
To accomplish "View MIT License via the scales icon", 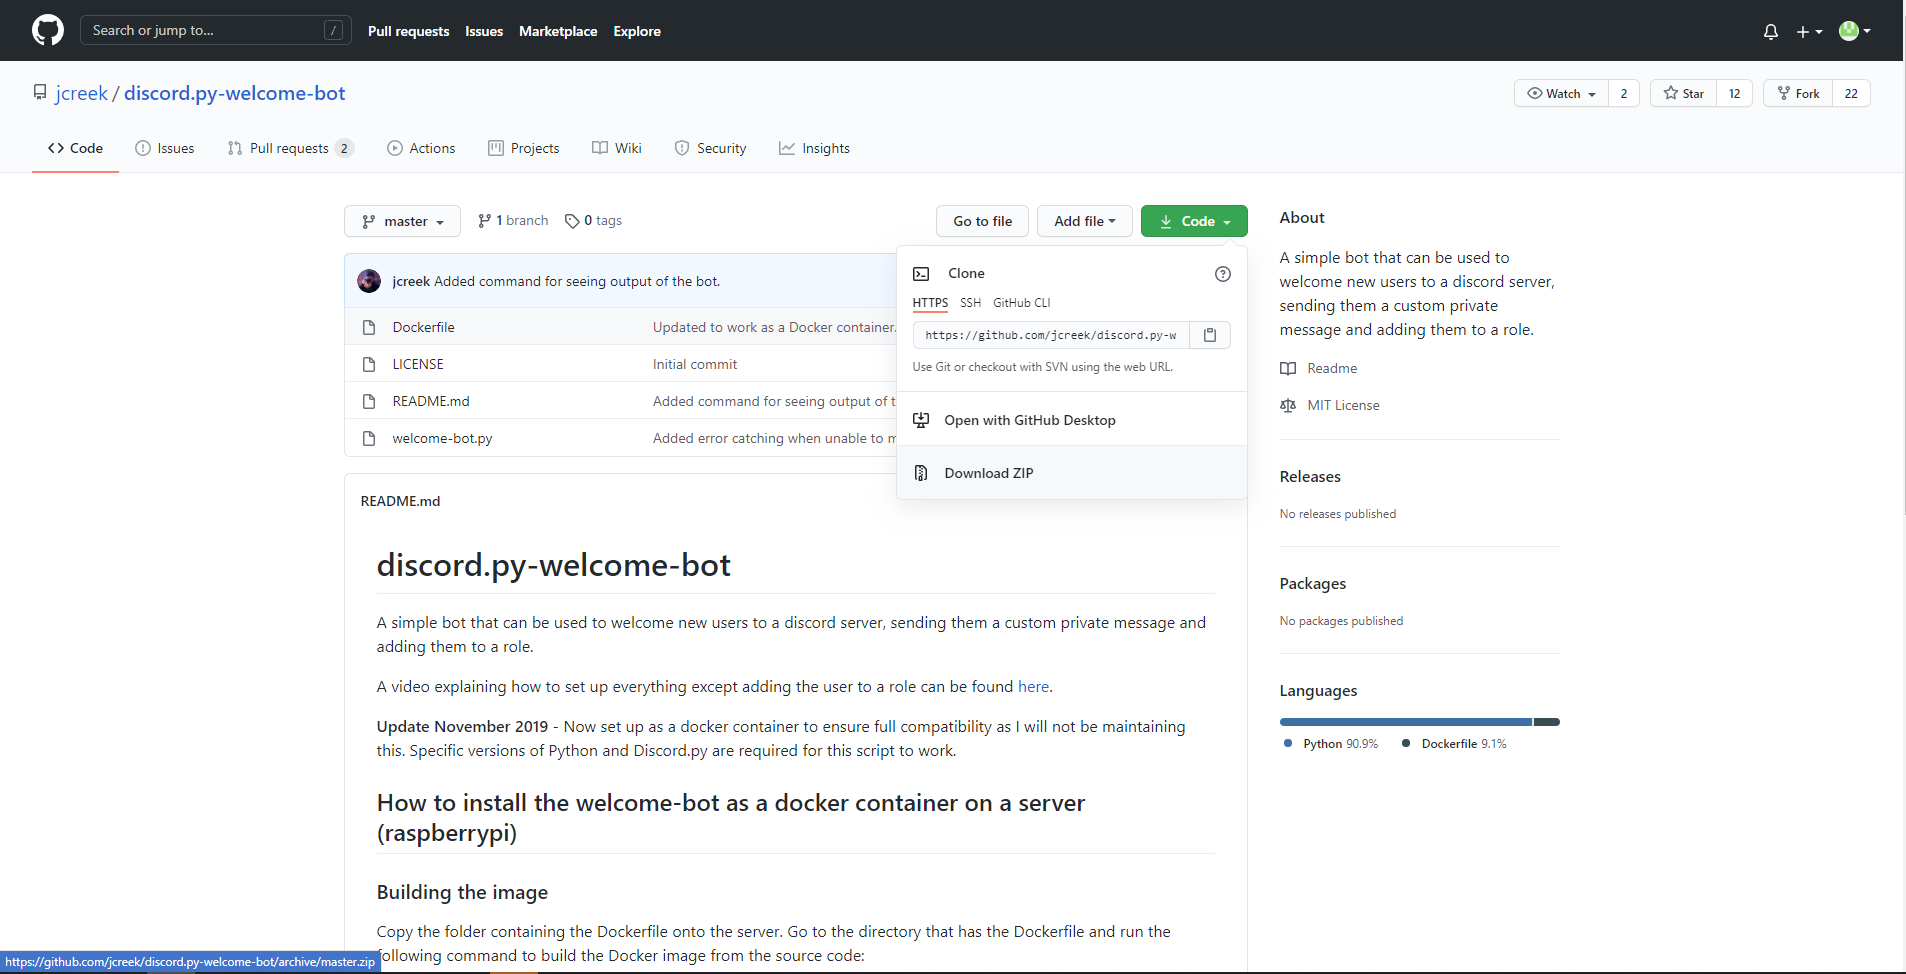I will pos(1287,405).
